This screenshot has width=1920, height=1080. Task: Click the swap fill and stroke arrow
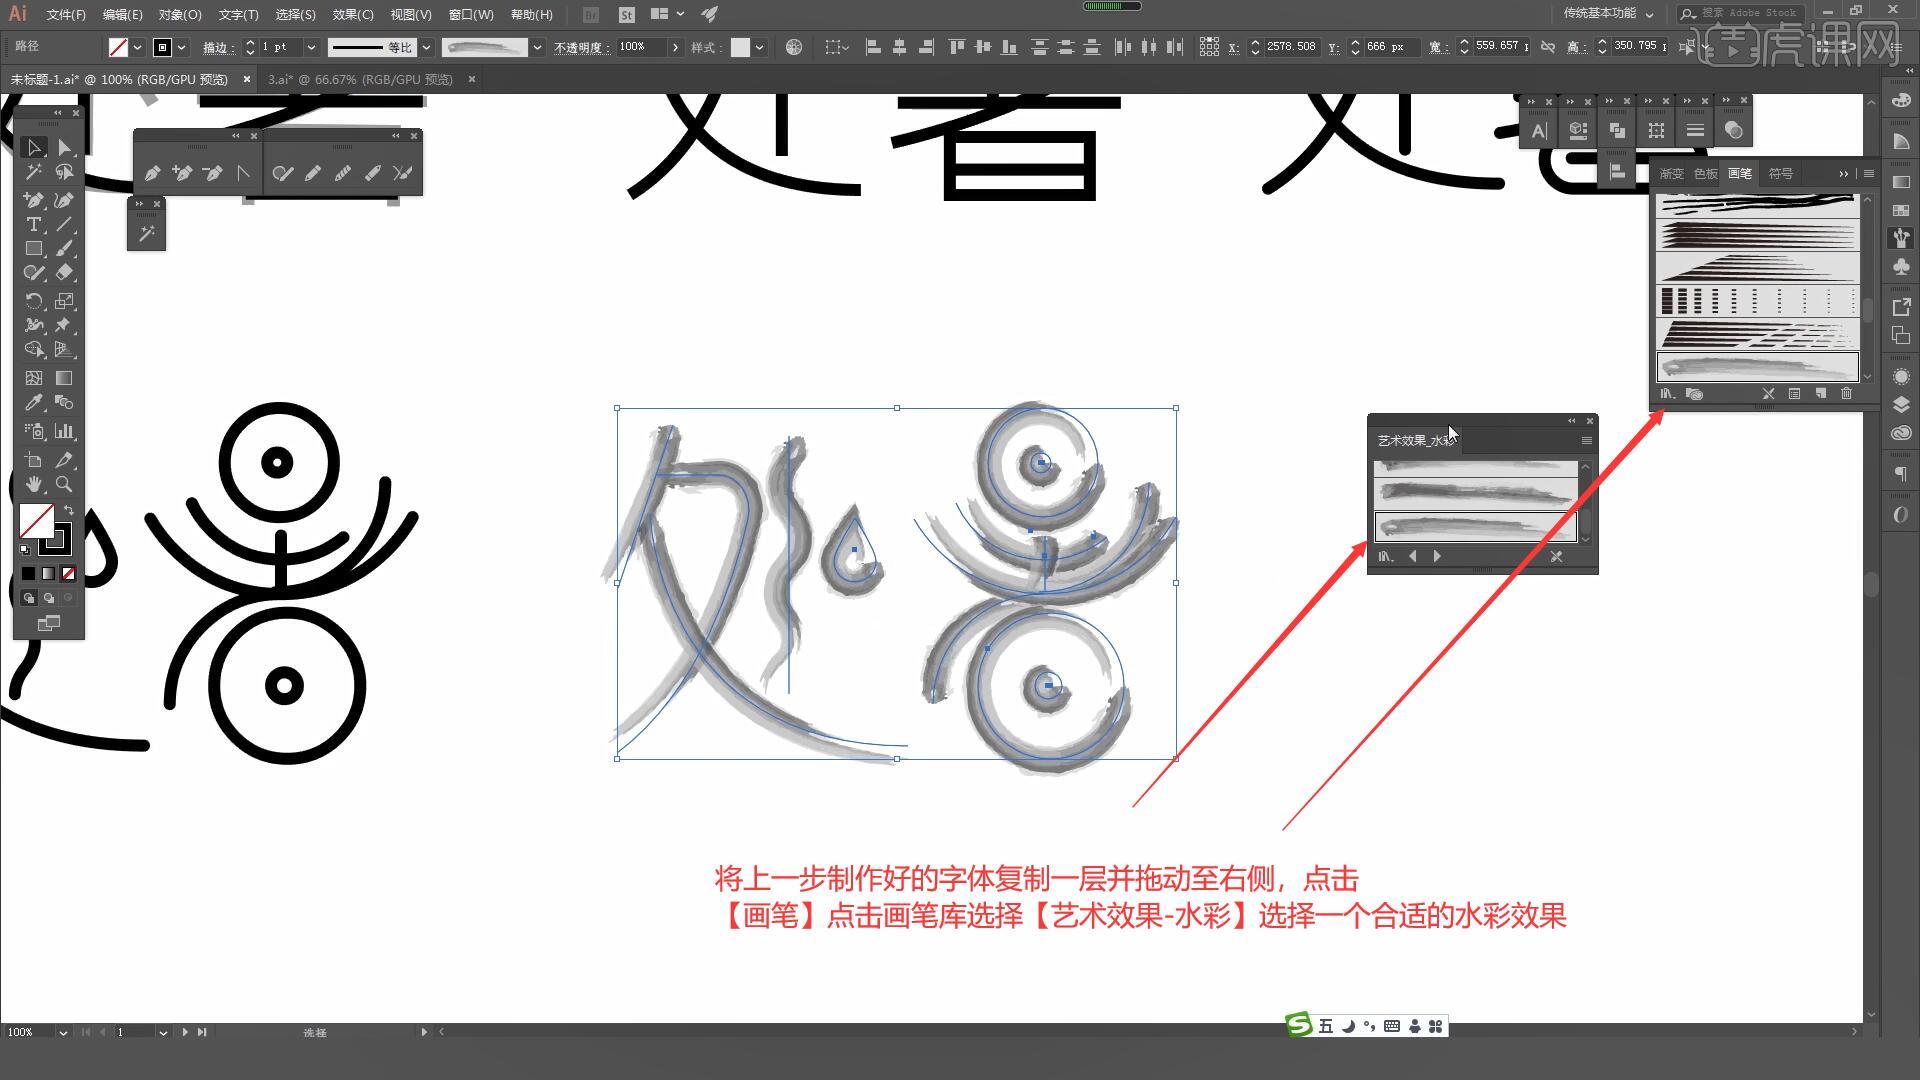69,510
